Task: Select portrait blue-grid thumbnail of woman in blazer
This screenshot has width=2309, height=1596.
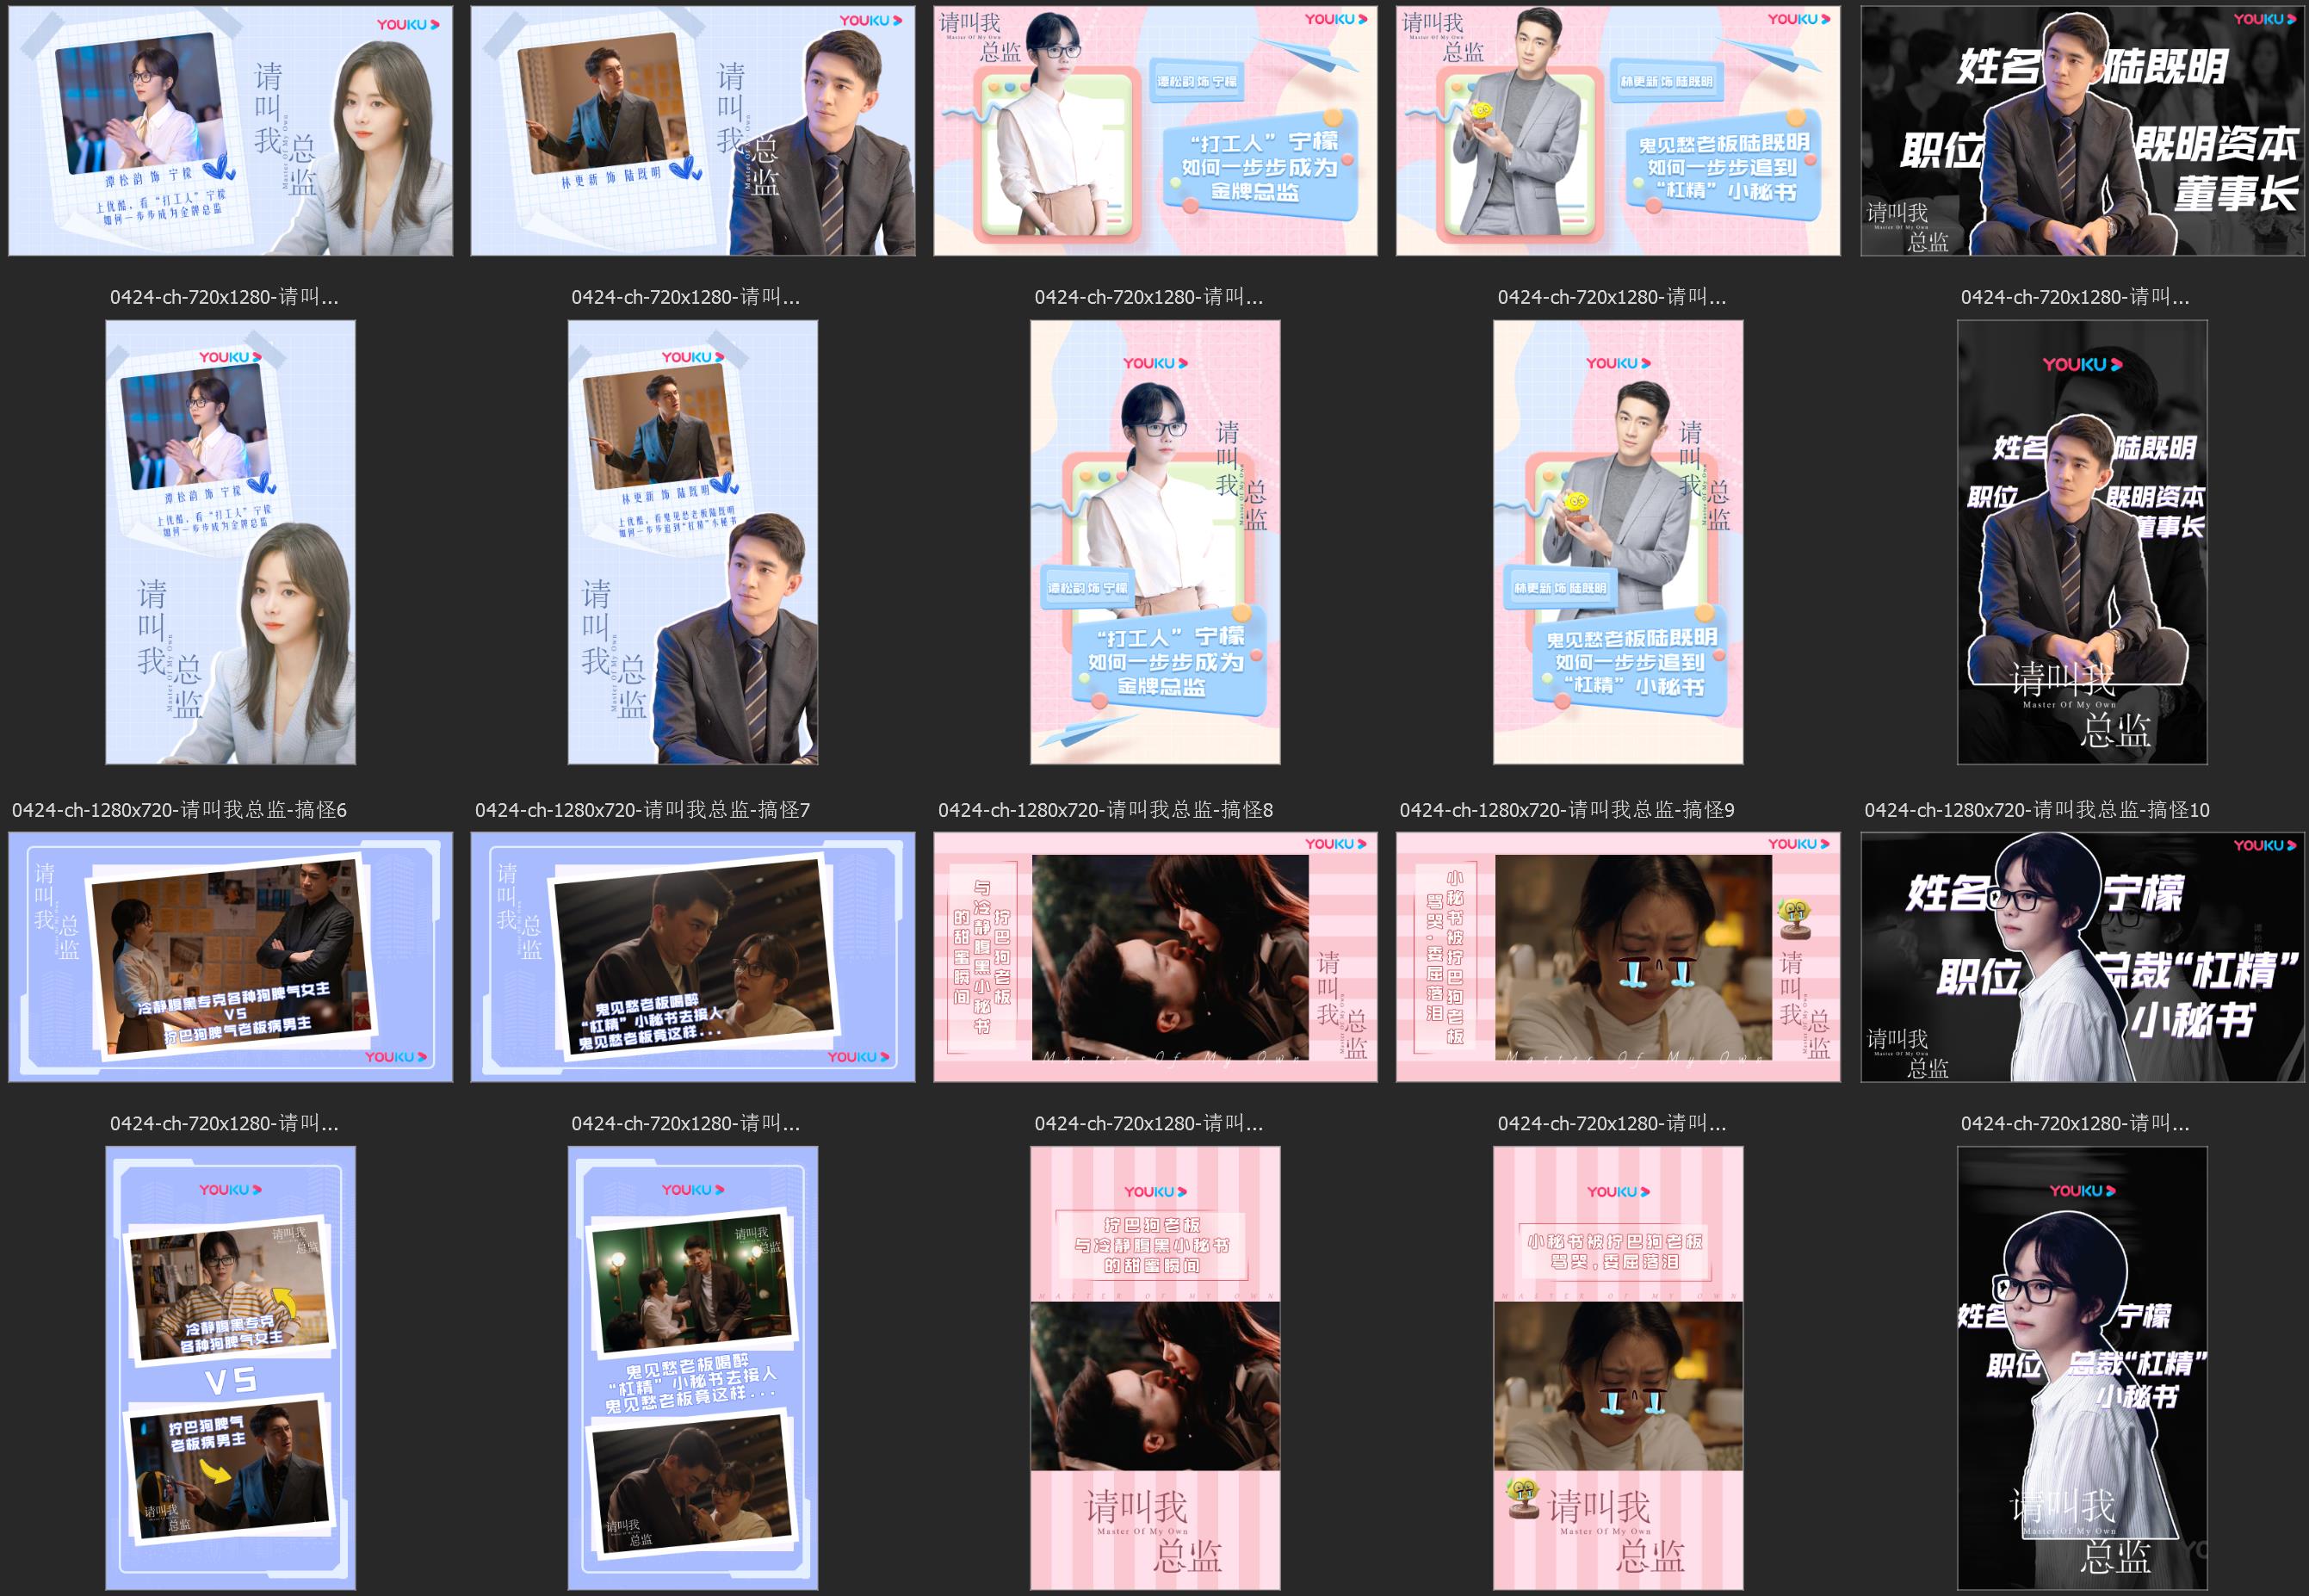Action: pos(231,543)
